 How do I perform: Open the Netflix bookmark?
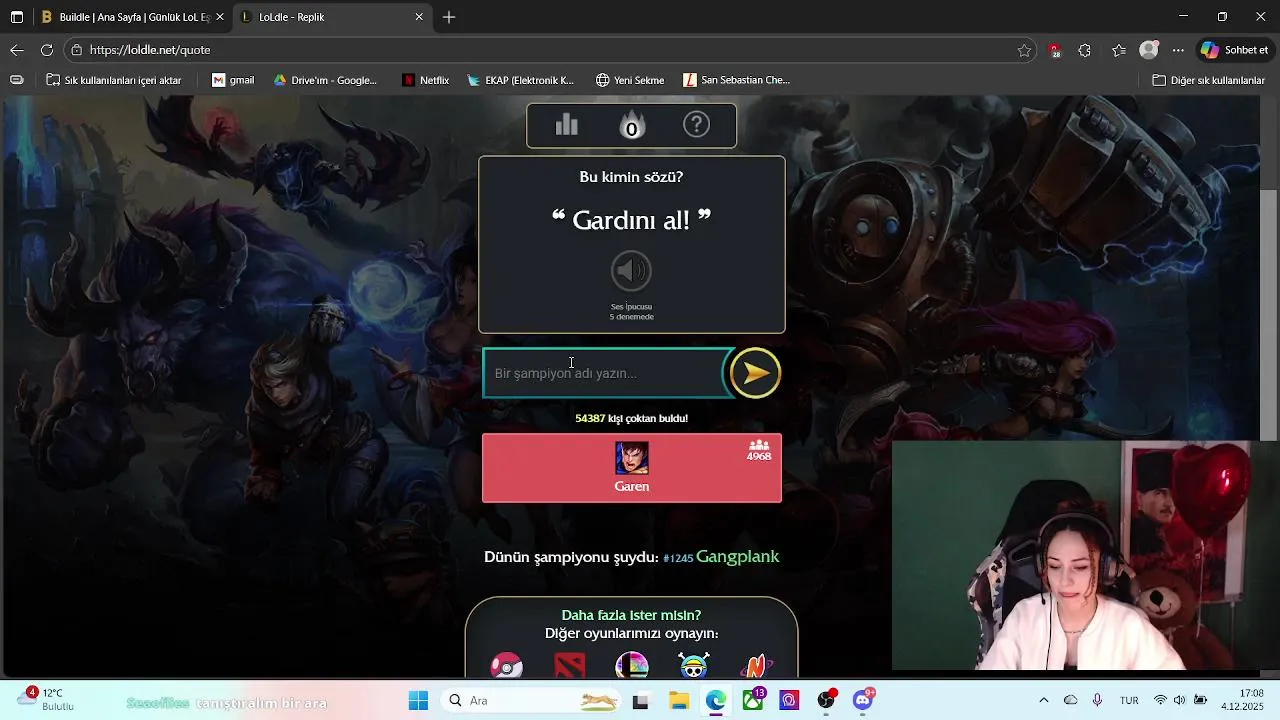(425, 80)
